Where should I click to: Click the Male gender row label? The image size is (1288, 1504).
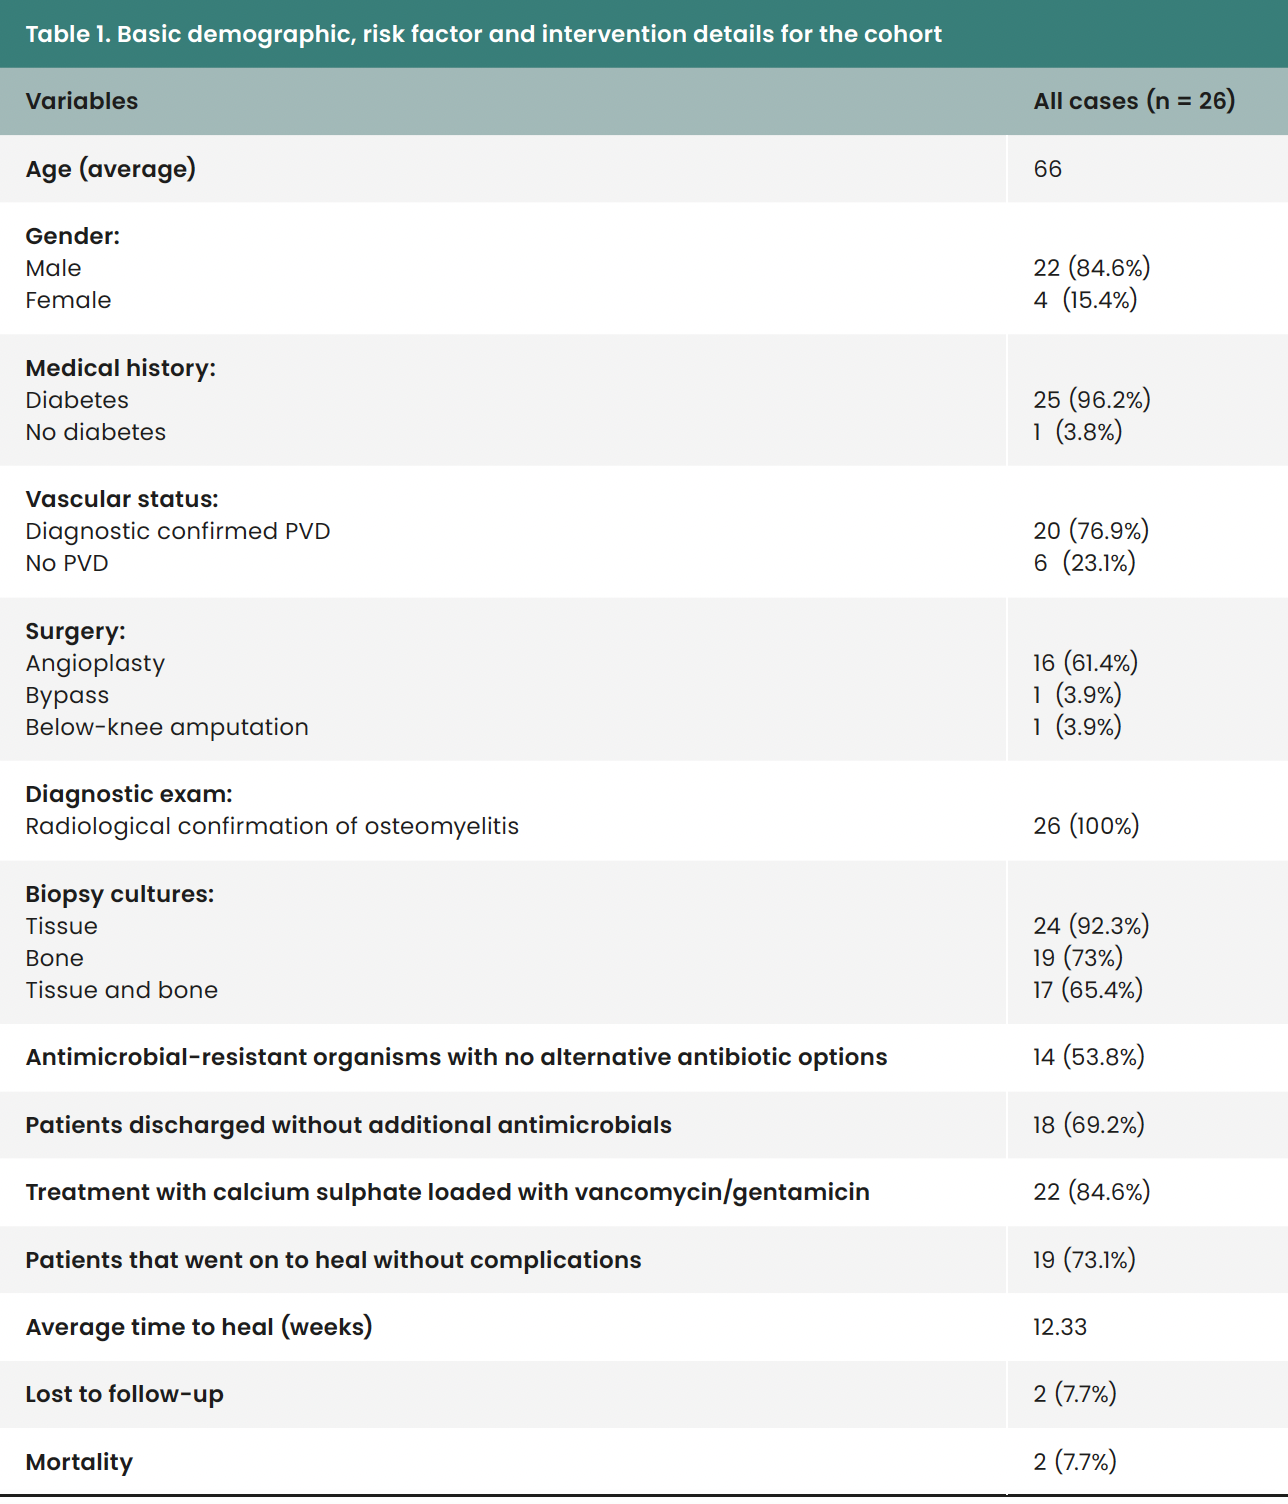click(x=54, y=268)
